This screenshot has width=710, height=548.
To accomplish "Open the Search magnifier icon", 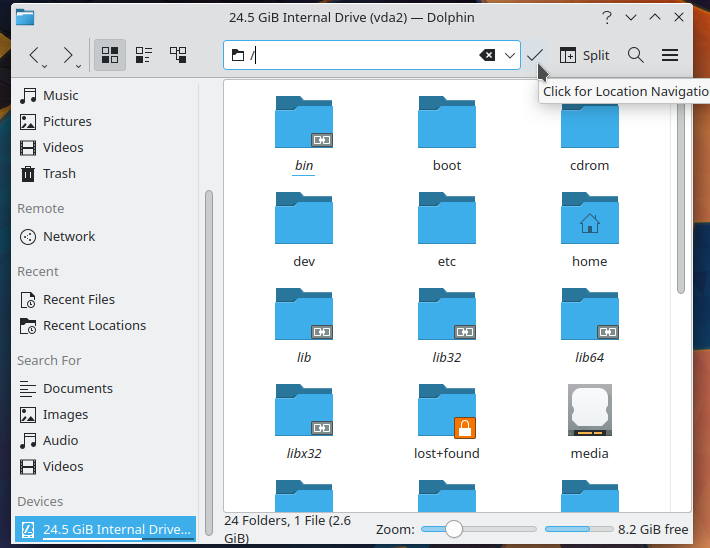I will coord(635,56).
